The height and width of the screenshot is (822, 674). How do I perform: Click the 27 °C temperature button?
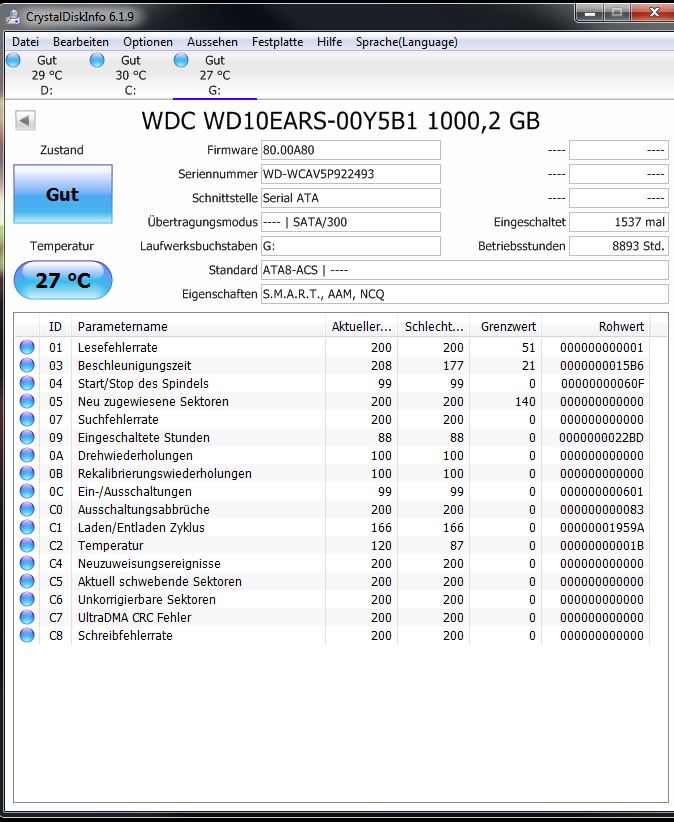pyautogui.click(x=63, y=280)
